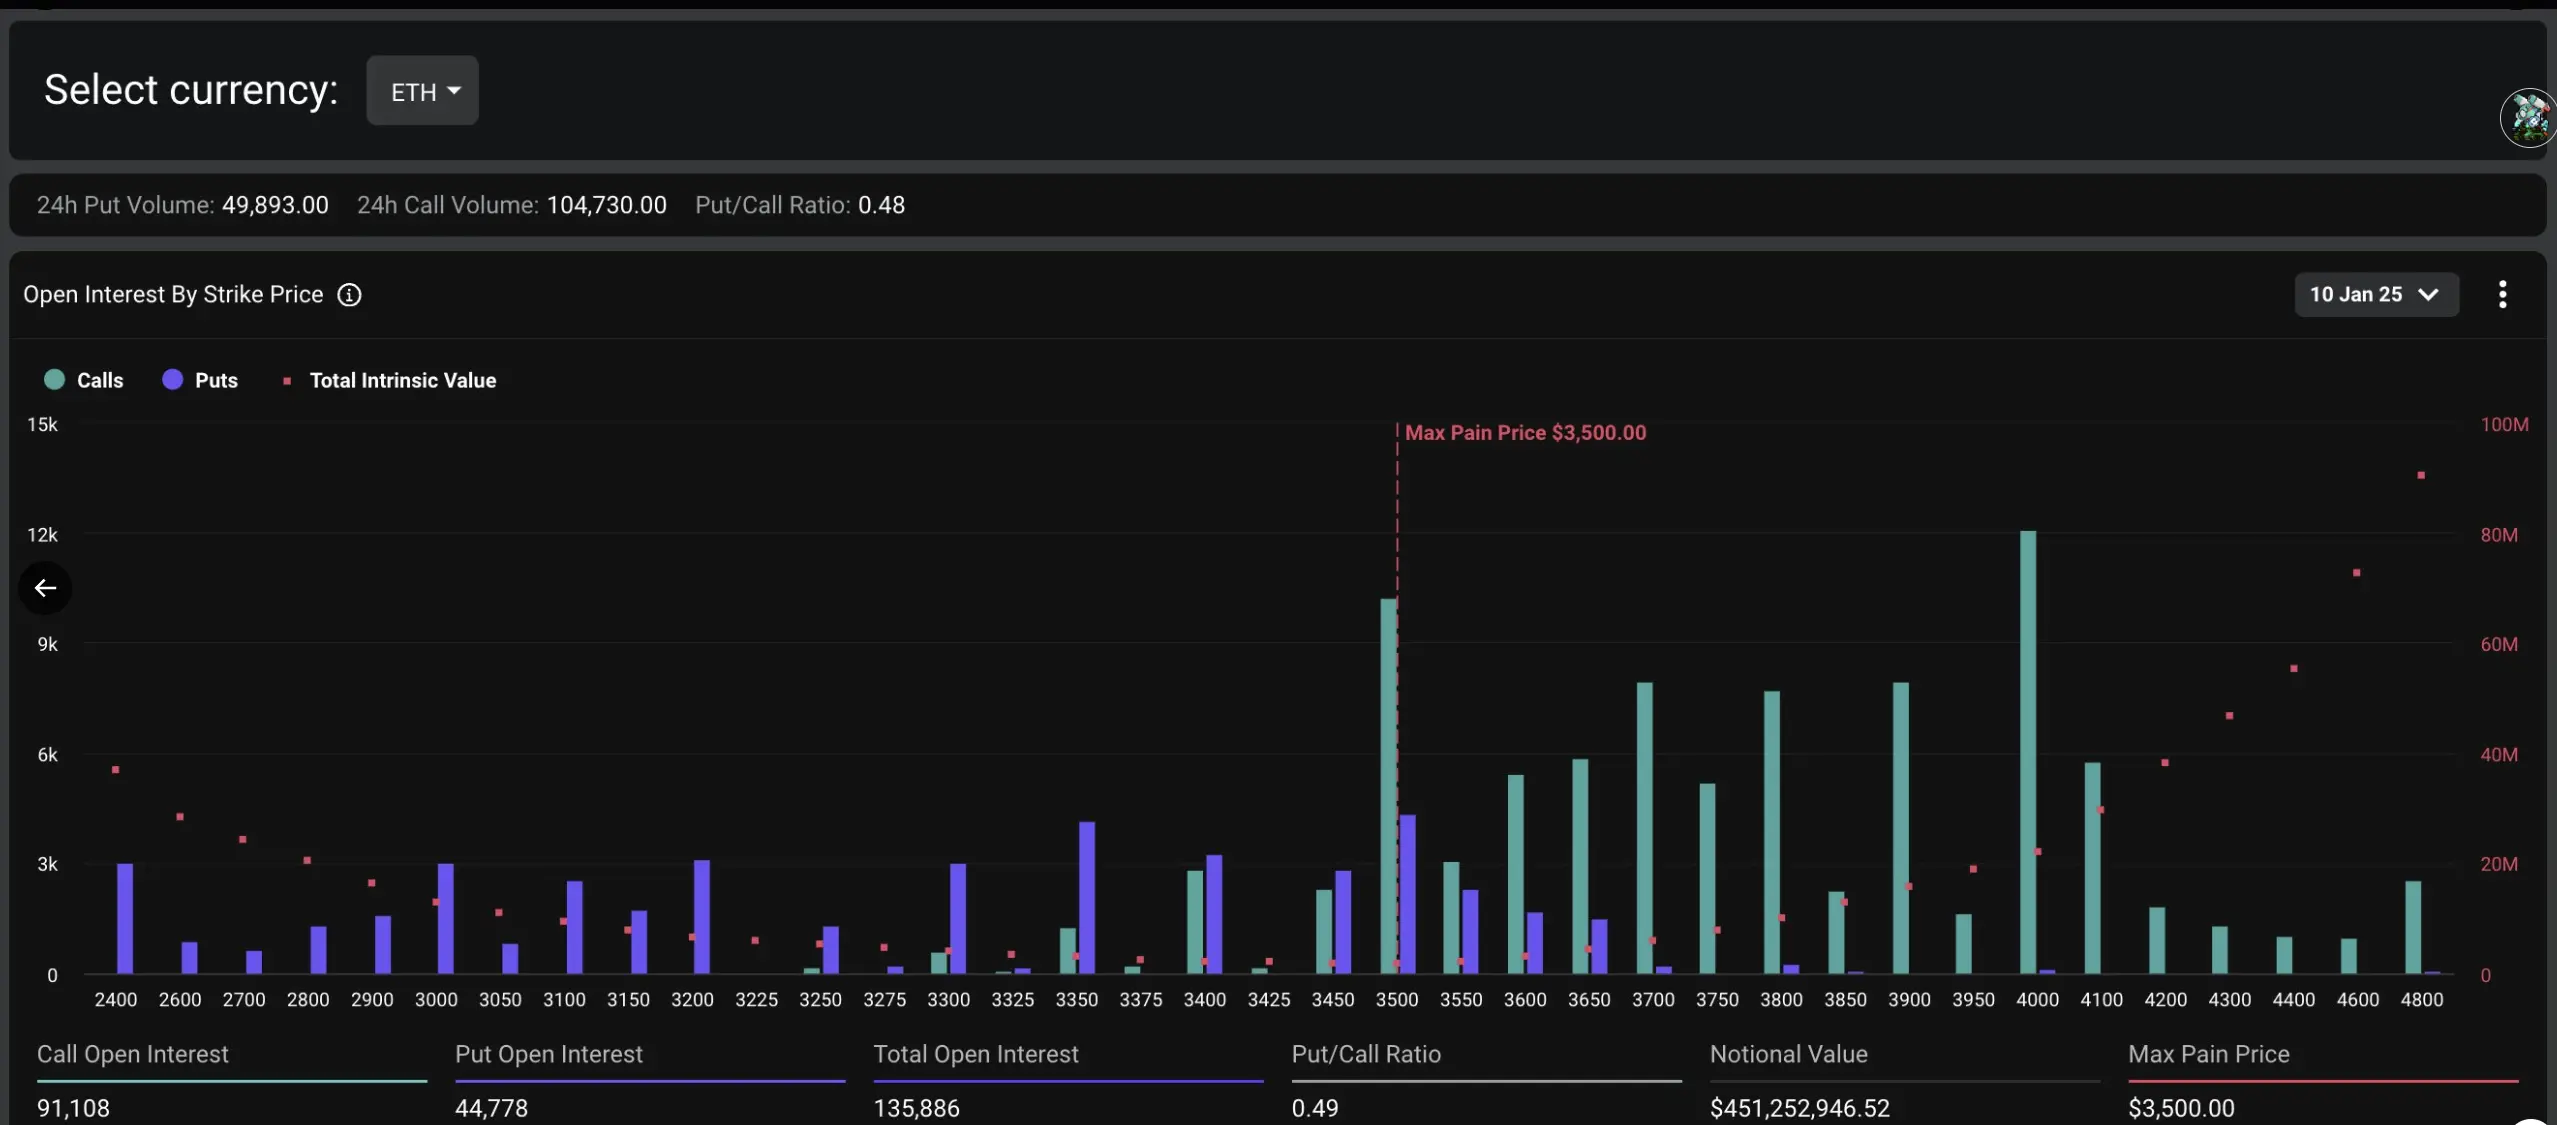Screen dimensions: 2557x1125
Task: Toggle Total Intrinsic Value series visibility
Action: tap(402, 380)
